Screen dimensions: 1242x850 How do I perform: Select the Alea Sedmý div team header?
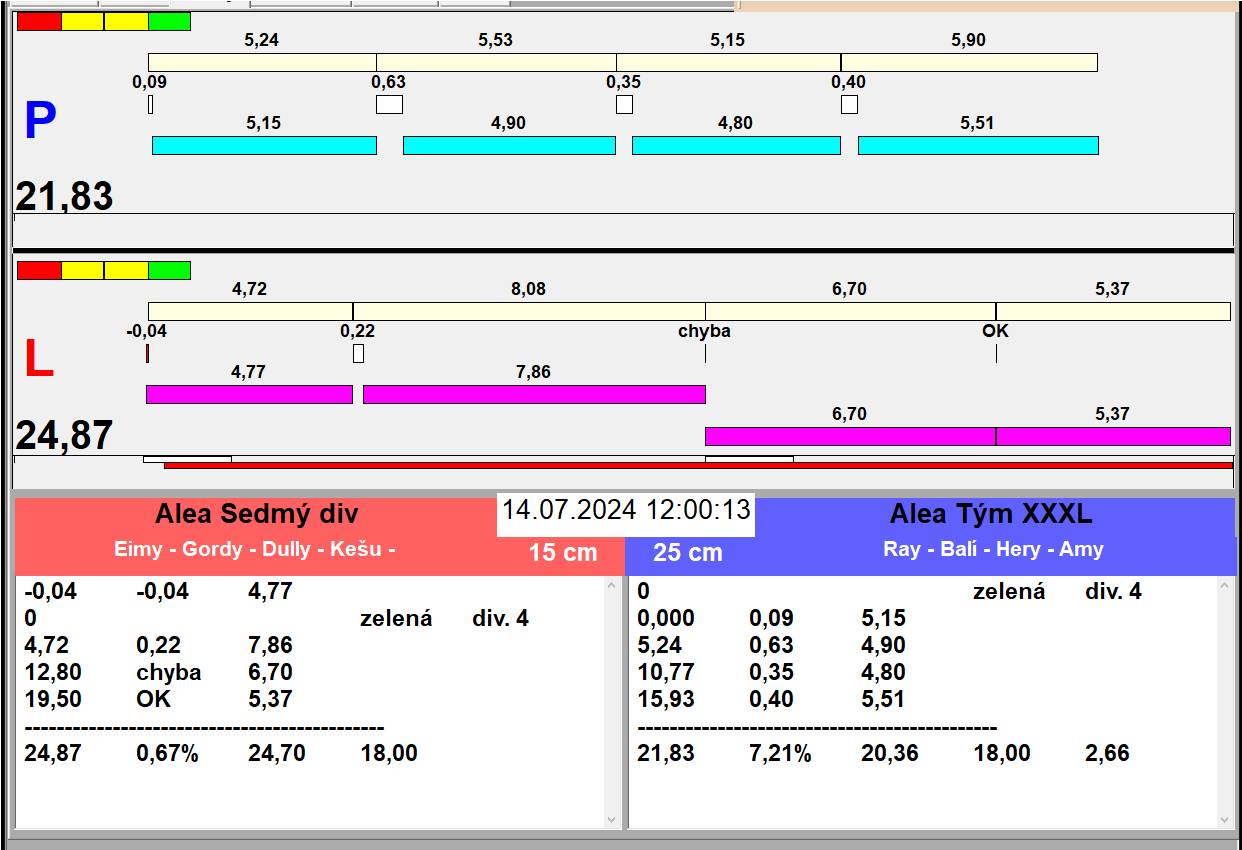(256, 515)
